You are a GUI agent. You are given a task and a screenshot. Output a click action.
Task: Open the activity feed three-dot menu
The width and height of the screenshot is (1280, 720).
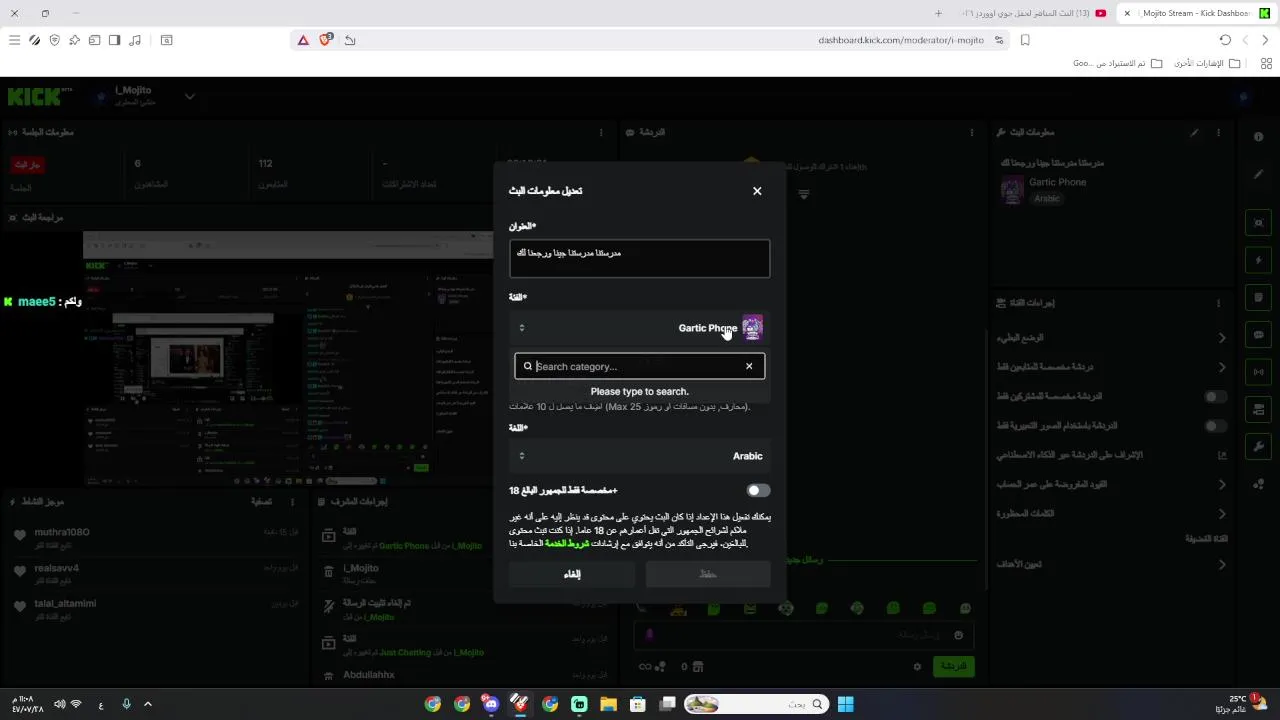293,502
